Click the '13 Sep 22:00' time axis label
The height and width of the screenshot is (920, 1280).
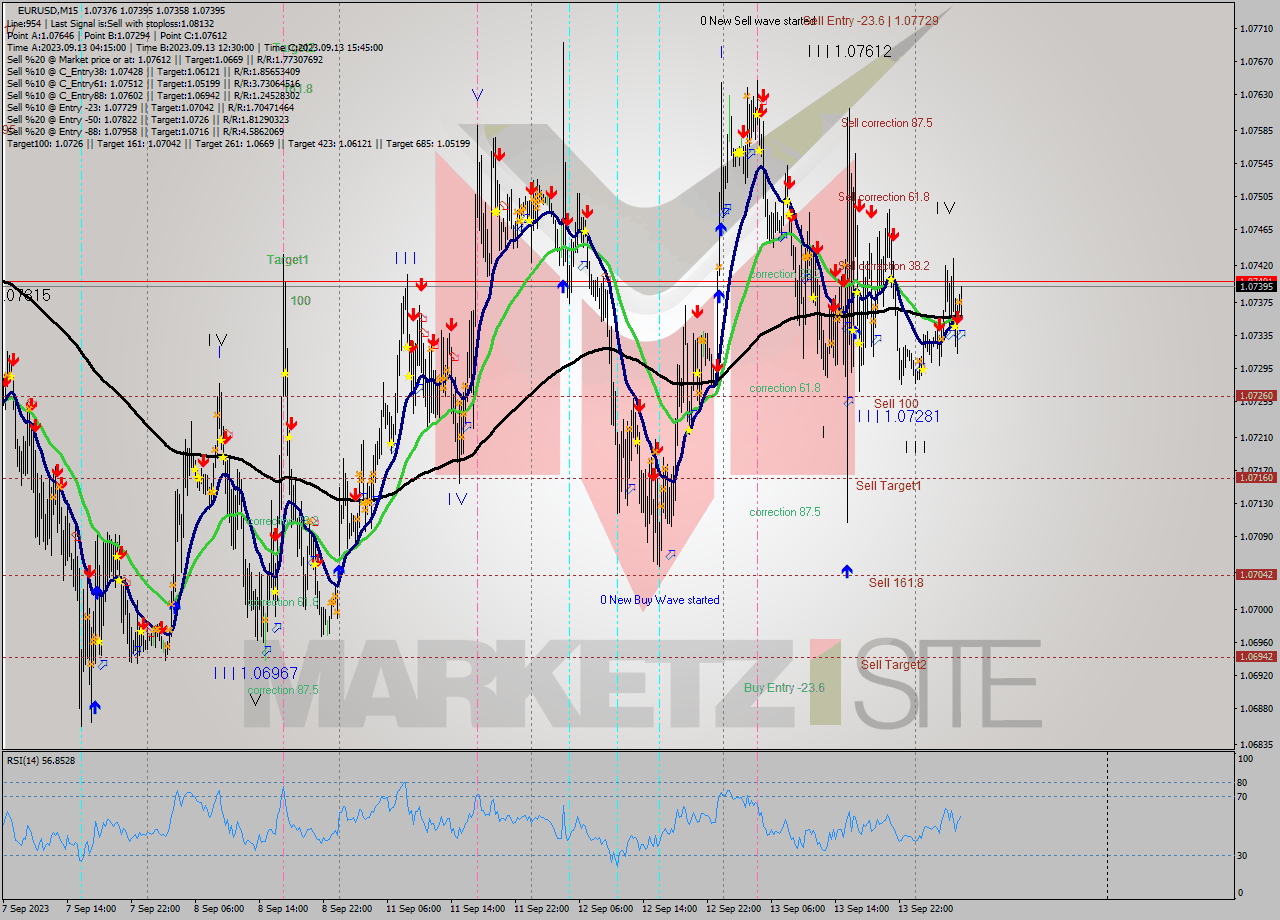925,909
